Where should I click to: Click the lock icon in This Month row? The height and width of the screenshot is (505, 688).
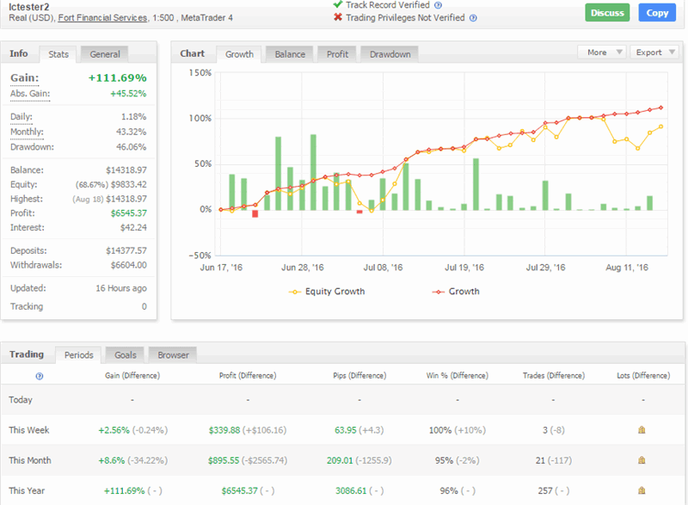point(641,460)
